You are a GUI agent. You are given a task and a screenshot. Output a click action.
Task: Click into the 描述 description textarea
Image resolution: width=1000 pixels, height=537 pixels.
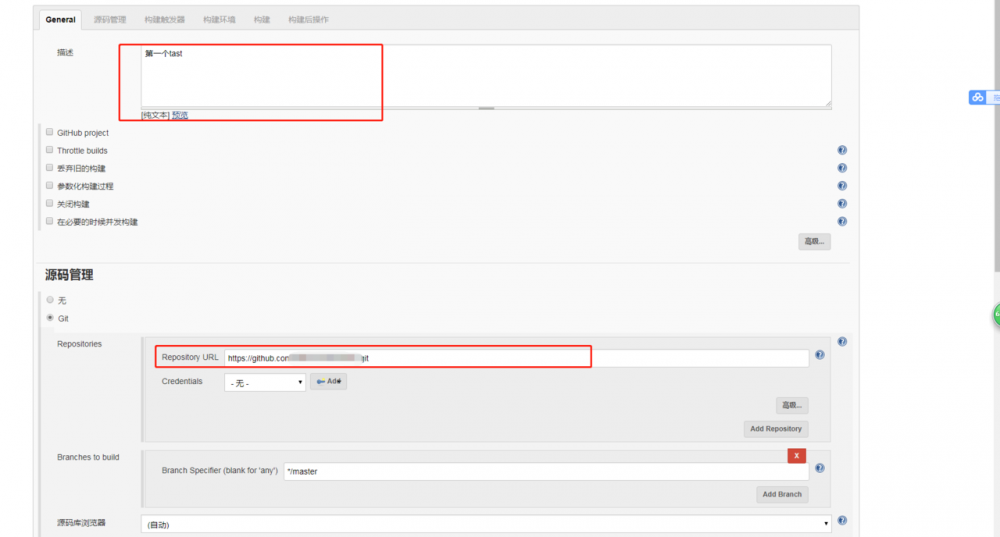486,76
